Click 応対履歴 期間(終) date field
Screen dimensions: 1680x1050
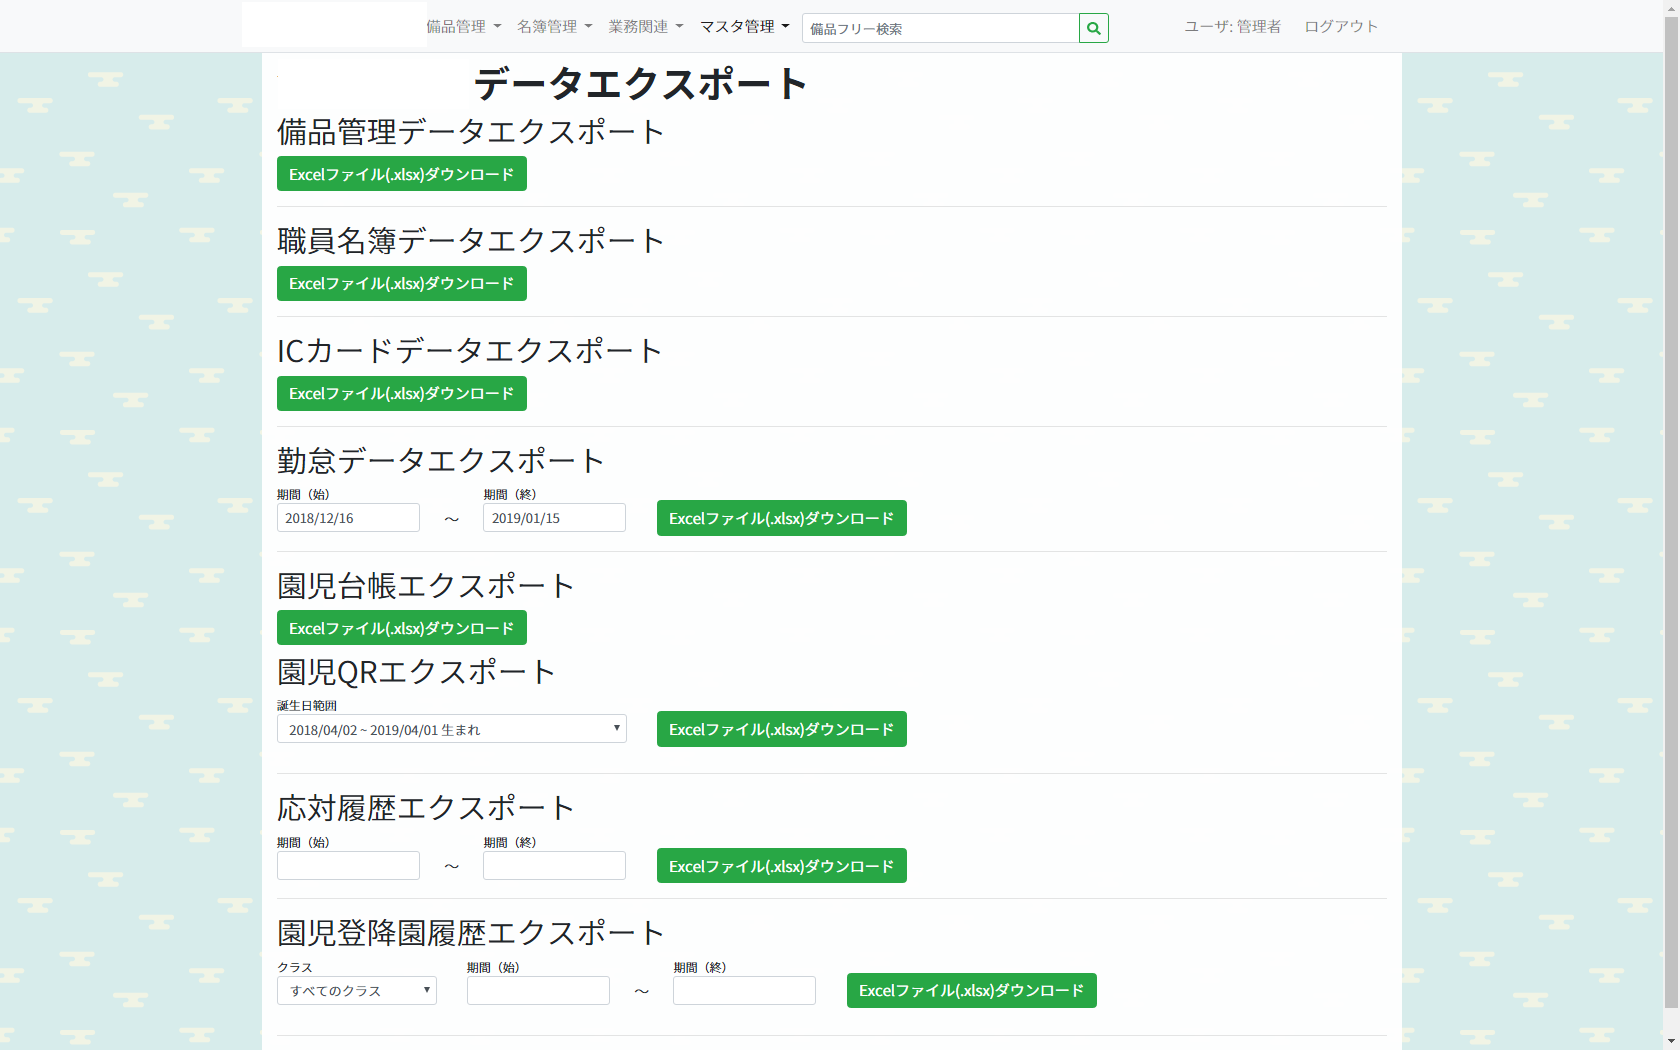coord(554,866)
